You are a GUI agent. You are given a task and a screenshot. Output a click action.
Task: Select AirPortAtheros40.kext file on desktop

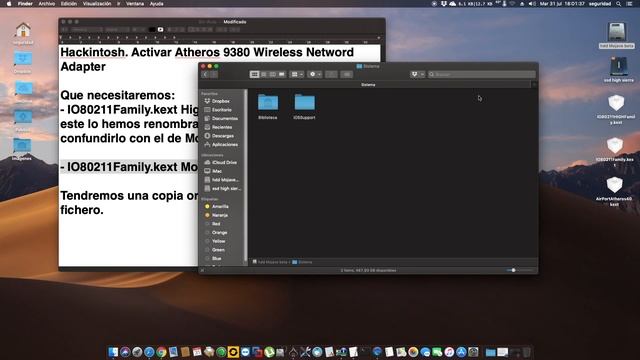click(614, 191)
